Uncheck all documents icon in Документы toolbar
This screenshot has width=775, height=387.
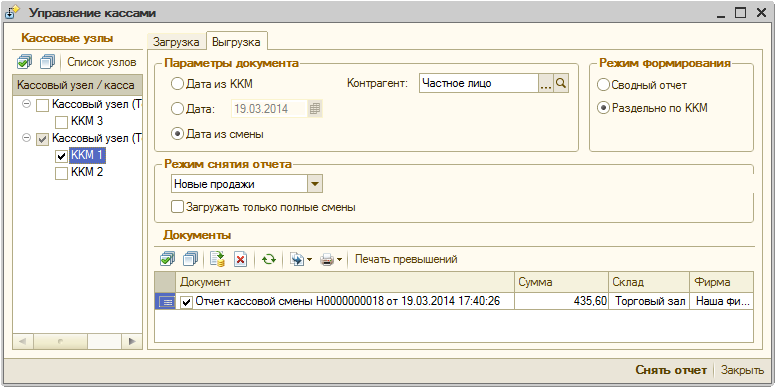tap(190, 259)
